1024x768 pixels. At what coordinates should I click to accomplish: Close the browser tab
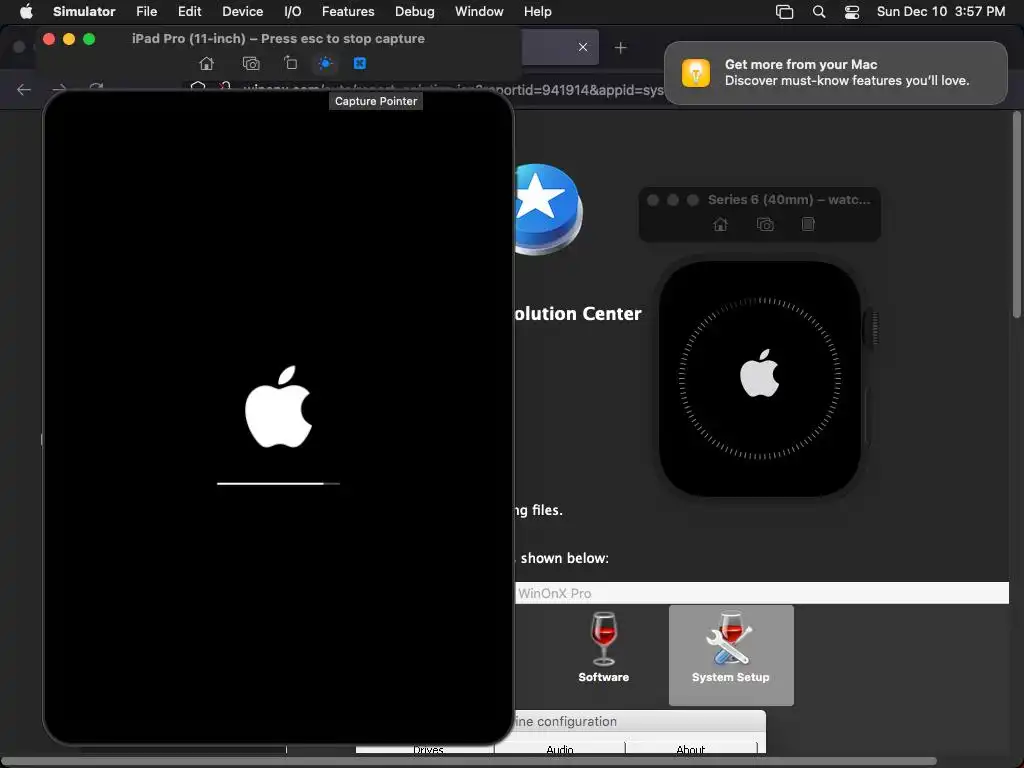click(583, 47)
